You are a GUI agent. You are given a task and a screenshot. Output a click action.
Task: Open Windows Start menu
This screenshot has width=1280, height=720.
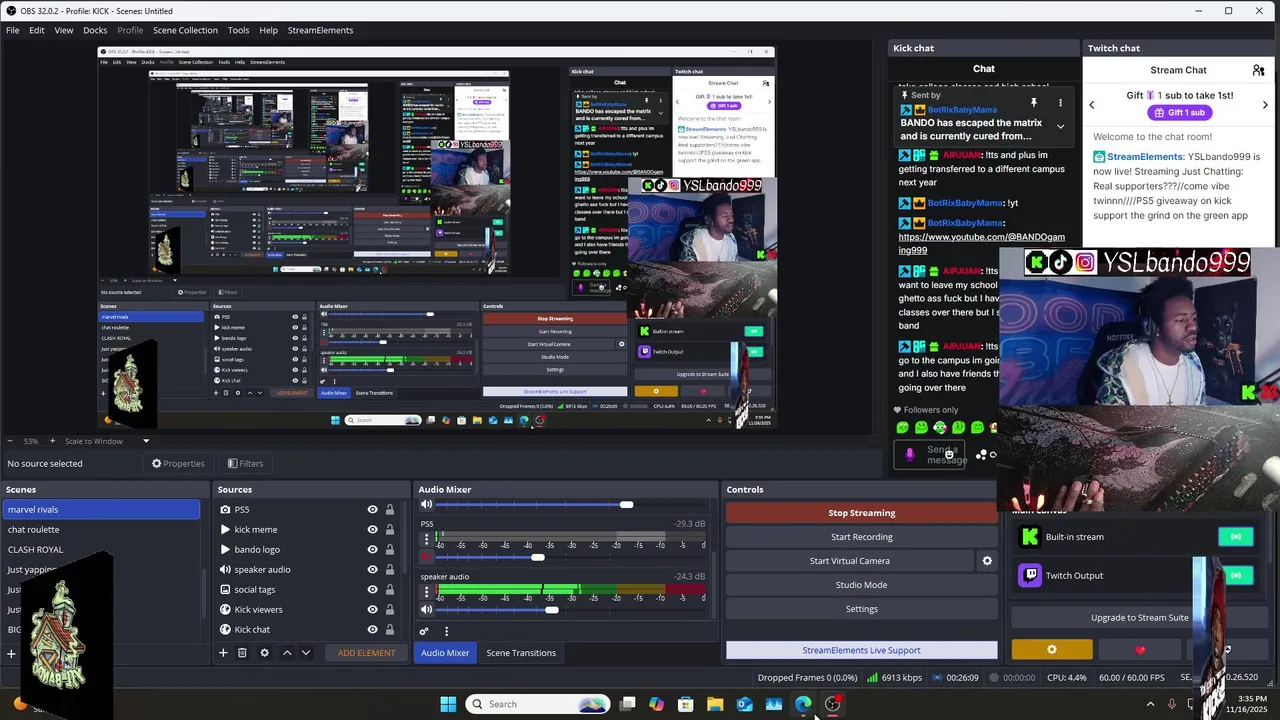pyautogui.click(x=448, y=704)
